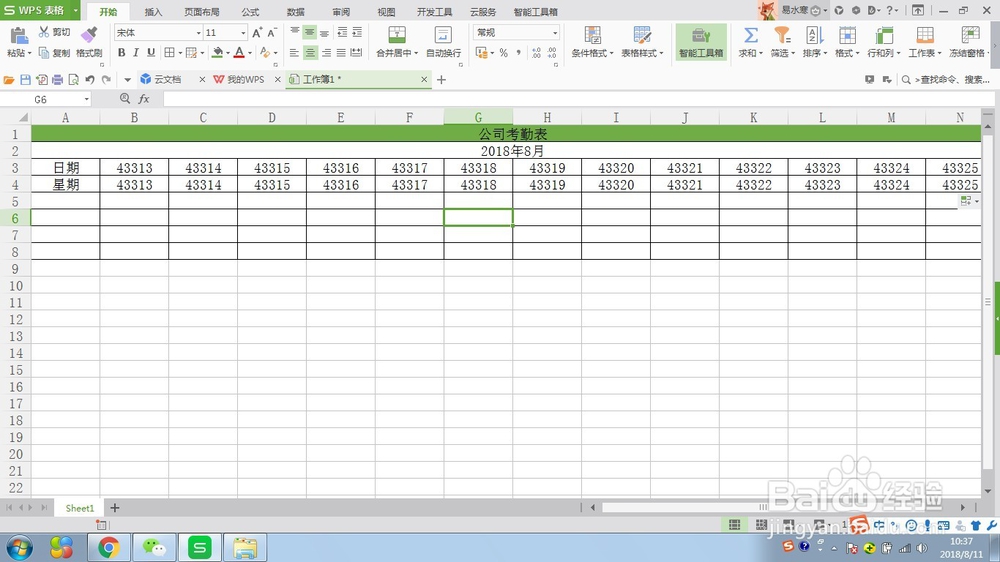Toggle Underline formatting

tap(151, 53)
